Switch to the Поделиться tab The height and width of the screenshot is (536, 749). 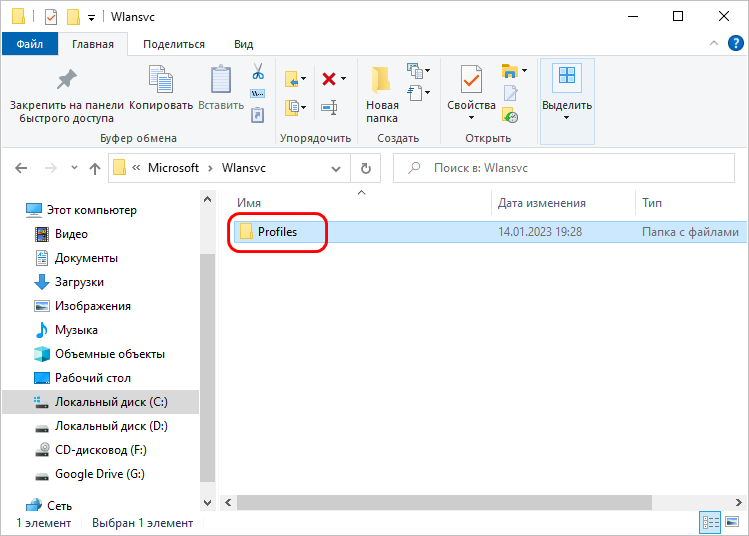(174, 44)
